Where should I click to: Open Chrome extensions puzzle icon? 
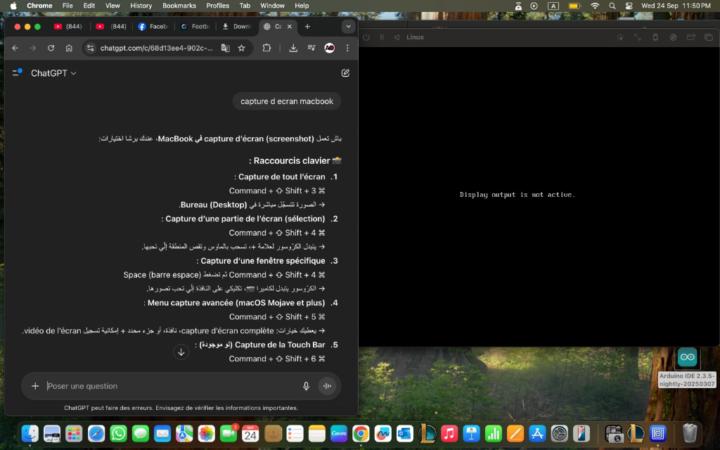coord(267,48)
